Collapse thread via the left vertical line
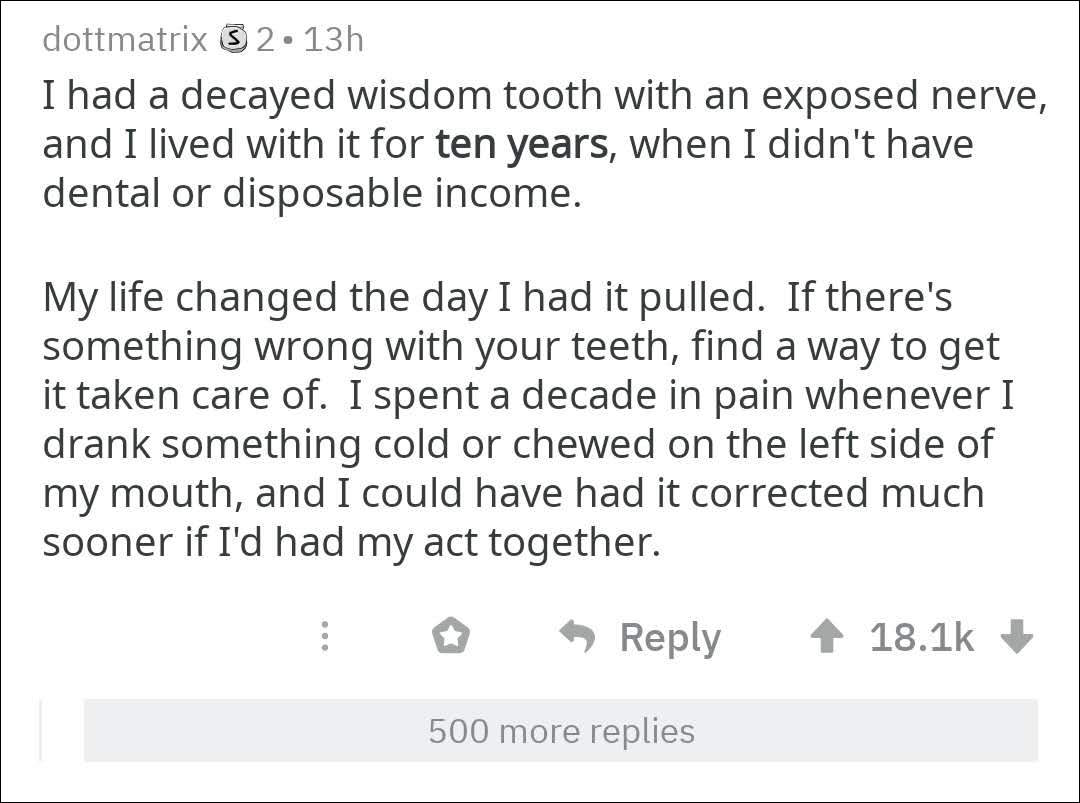The image size is (1080, 803). [x=41, y=731]
